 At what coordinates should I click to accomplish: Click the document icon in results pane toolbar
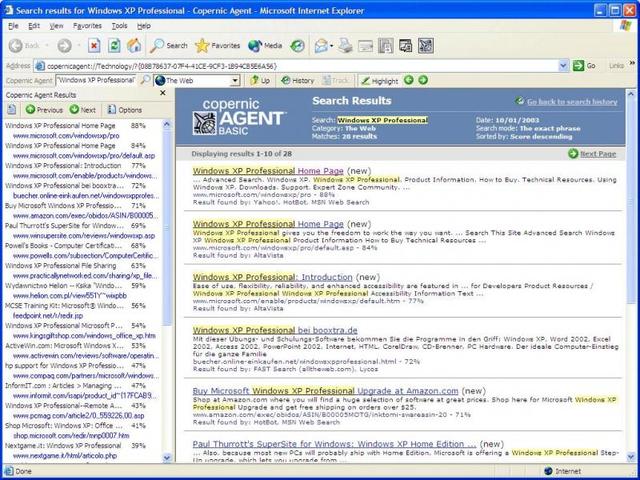coord(12,109)
